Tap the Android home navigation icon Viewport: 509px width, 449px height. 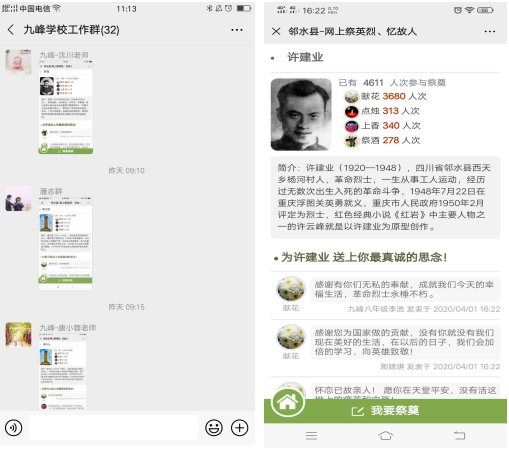tap(385, 435)
